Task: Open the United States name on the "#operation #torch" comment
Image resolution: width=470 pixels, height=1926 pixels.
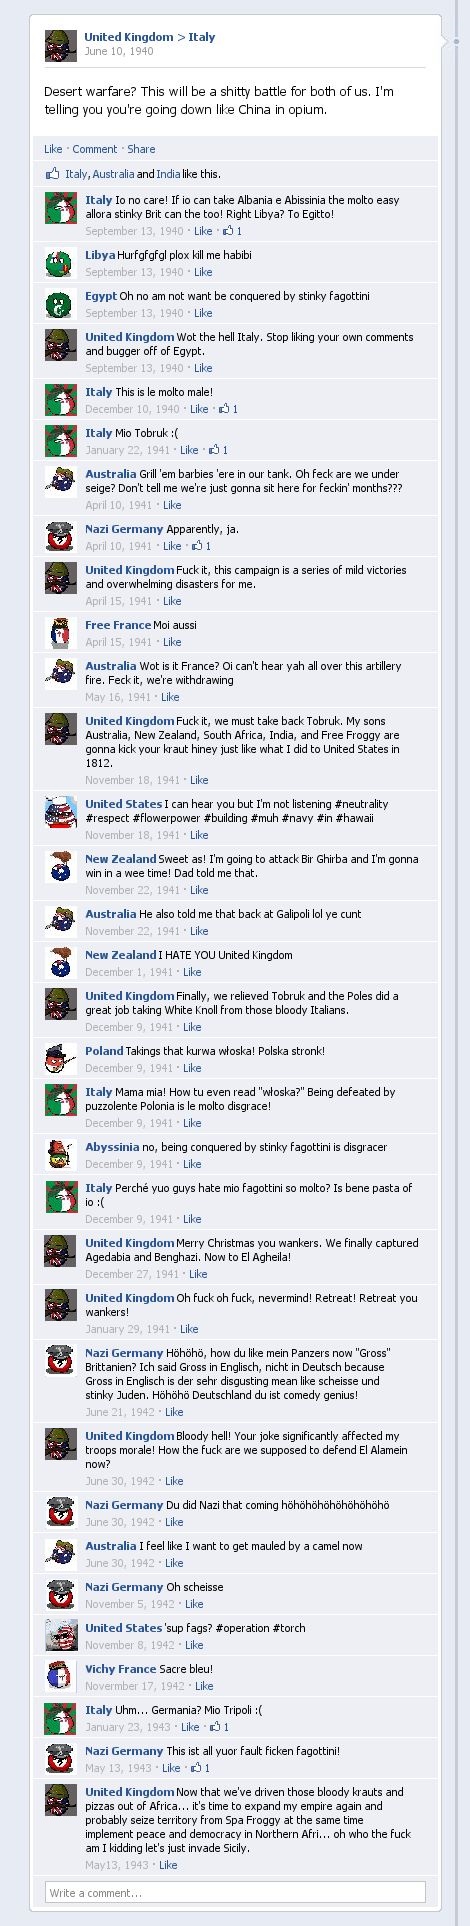Action: [123, 1628]
